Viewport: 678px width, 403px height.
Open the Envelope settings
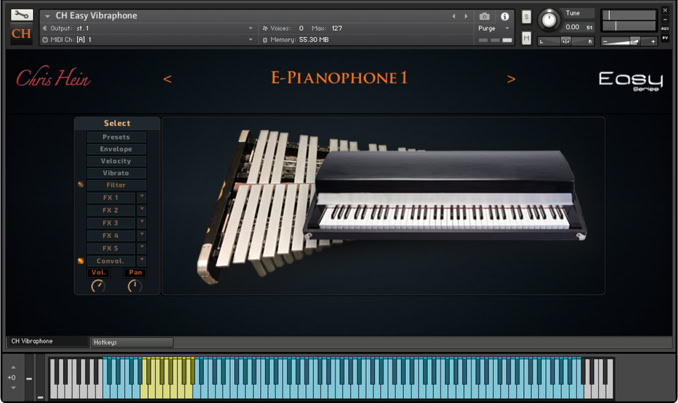coord(116,149)
